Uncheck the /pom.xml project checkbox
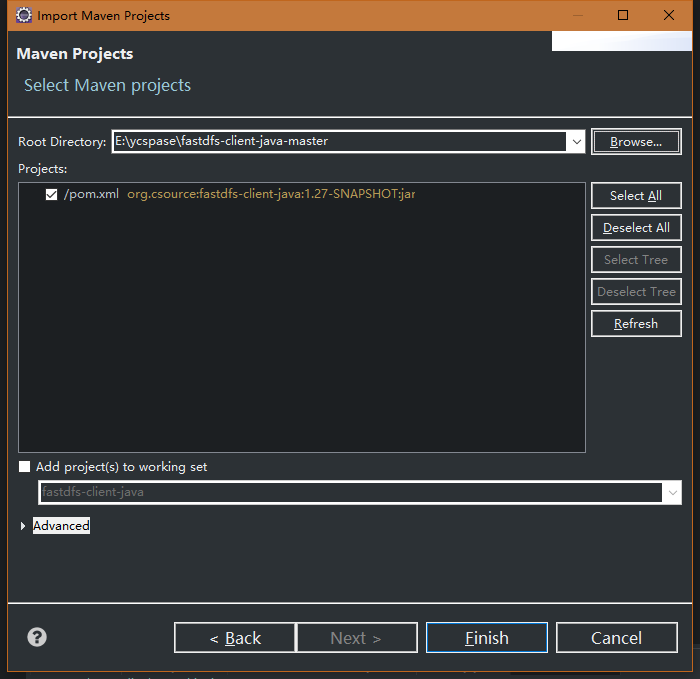700x679 pixels. point(51,194)
